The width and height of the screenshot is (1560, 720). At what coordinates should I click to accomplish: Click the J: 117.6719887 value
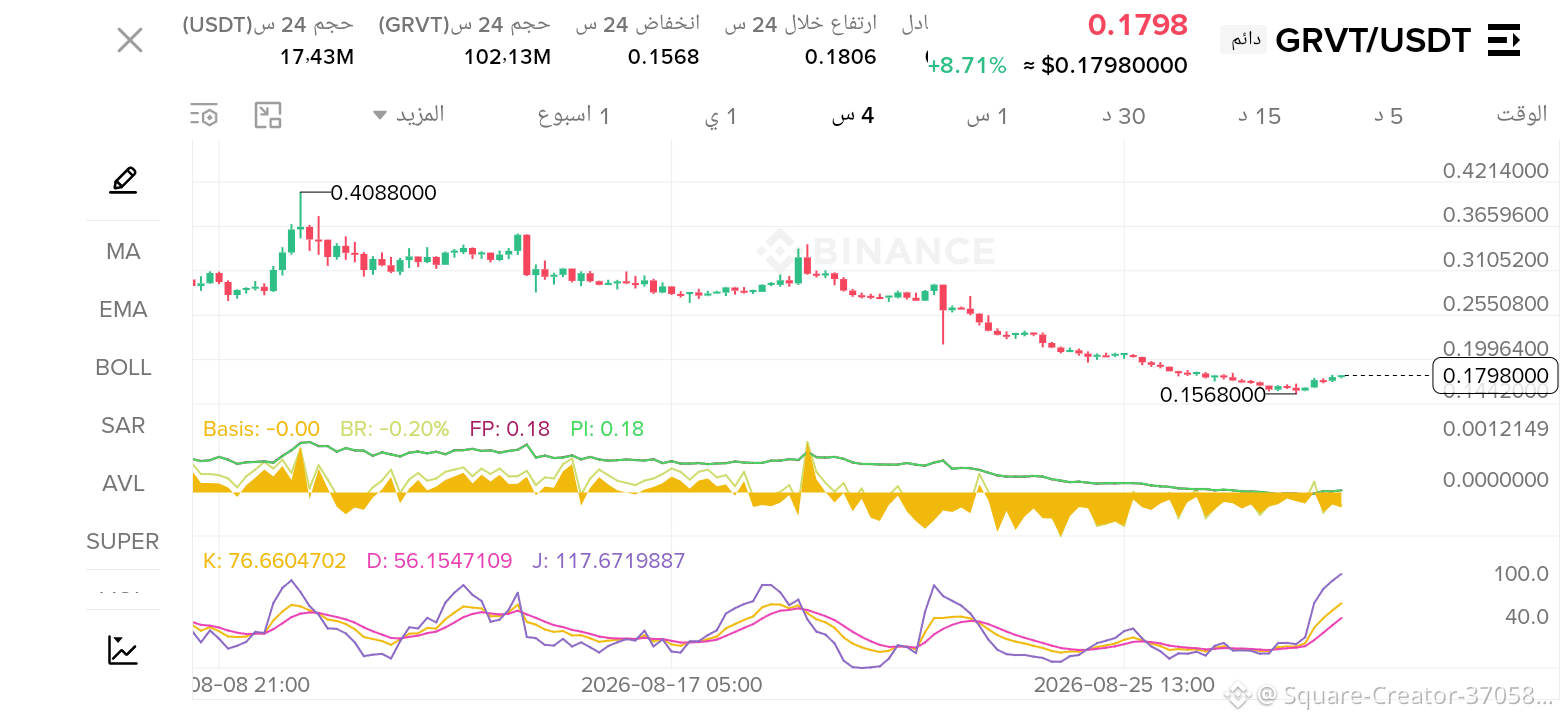(609, 561)
